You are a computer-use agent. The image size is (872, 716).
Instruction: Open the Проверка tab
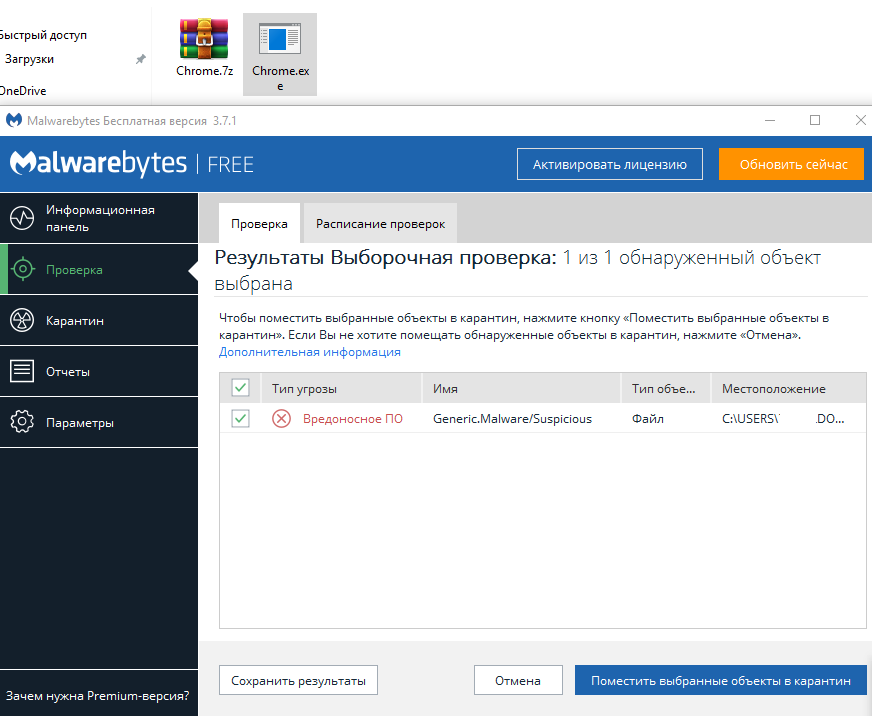pyautogui.click(x=259, y=224)
